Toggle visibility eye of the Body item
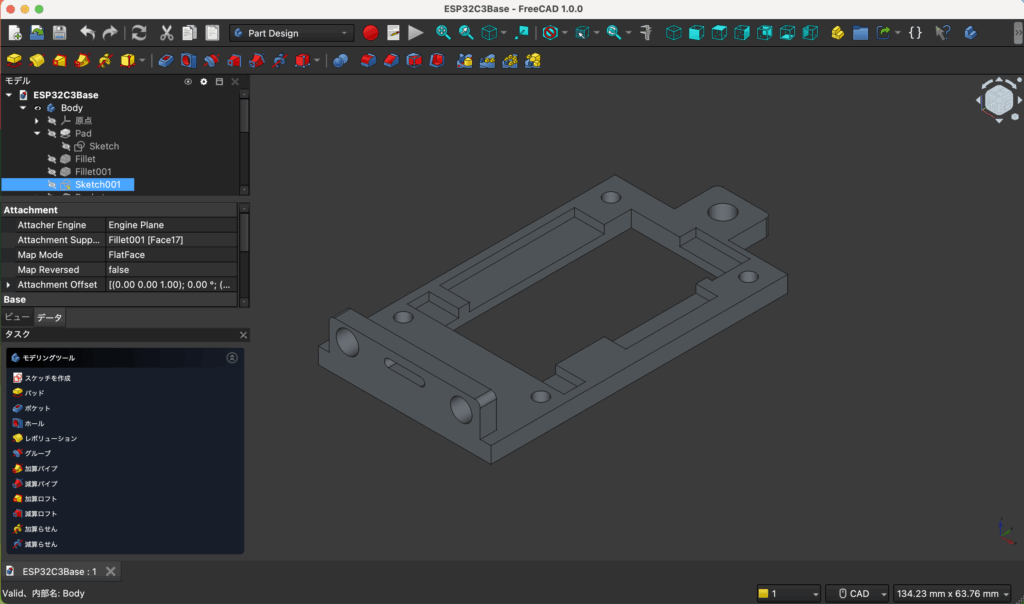 click(x=38, y=108)
